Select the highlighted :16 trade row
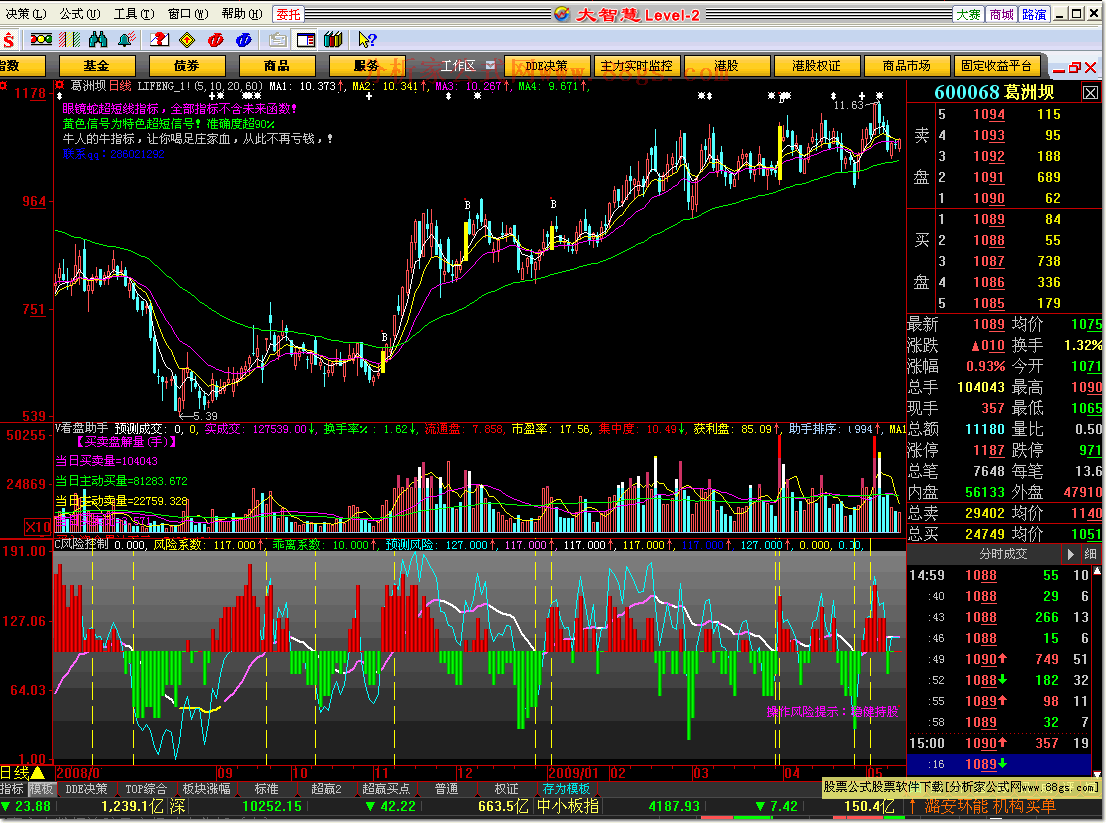Screen dimensions: 1109x825 (999, 765)
